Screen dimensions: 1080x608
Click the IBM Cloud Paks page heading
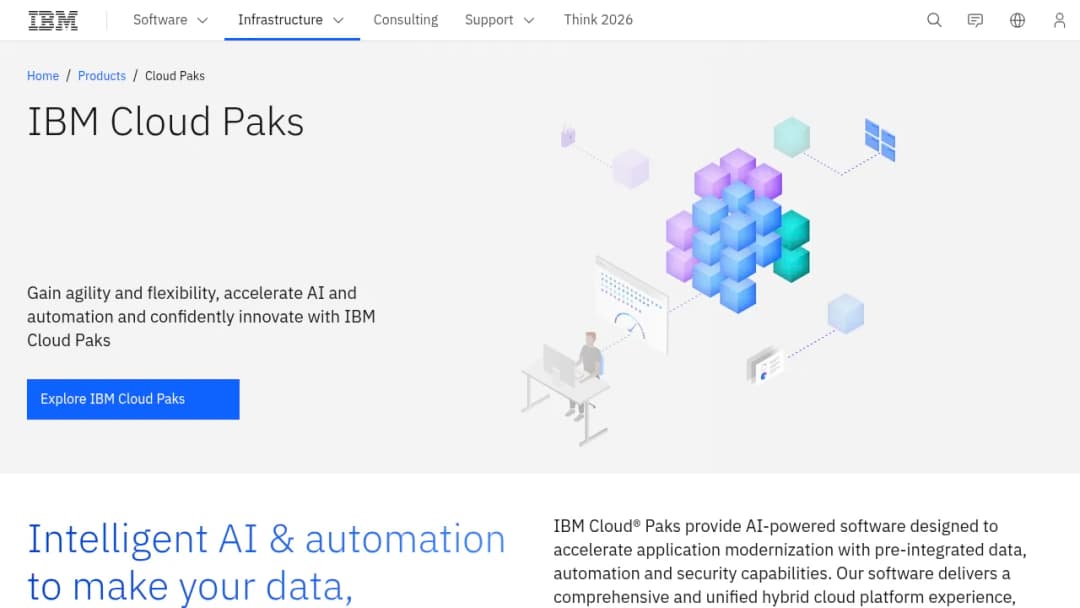point(165,122)
